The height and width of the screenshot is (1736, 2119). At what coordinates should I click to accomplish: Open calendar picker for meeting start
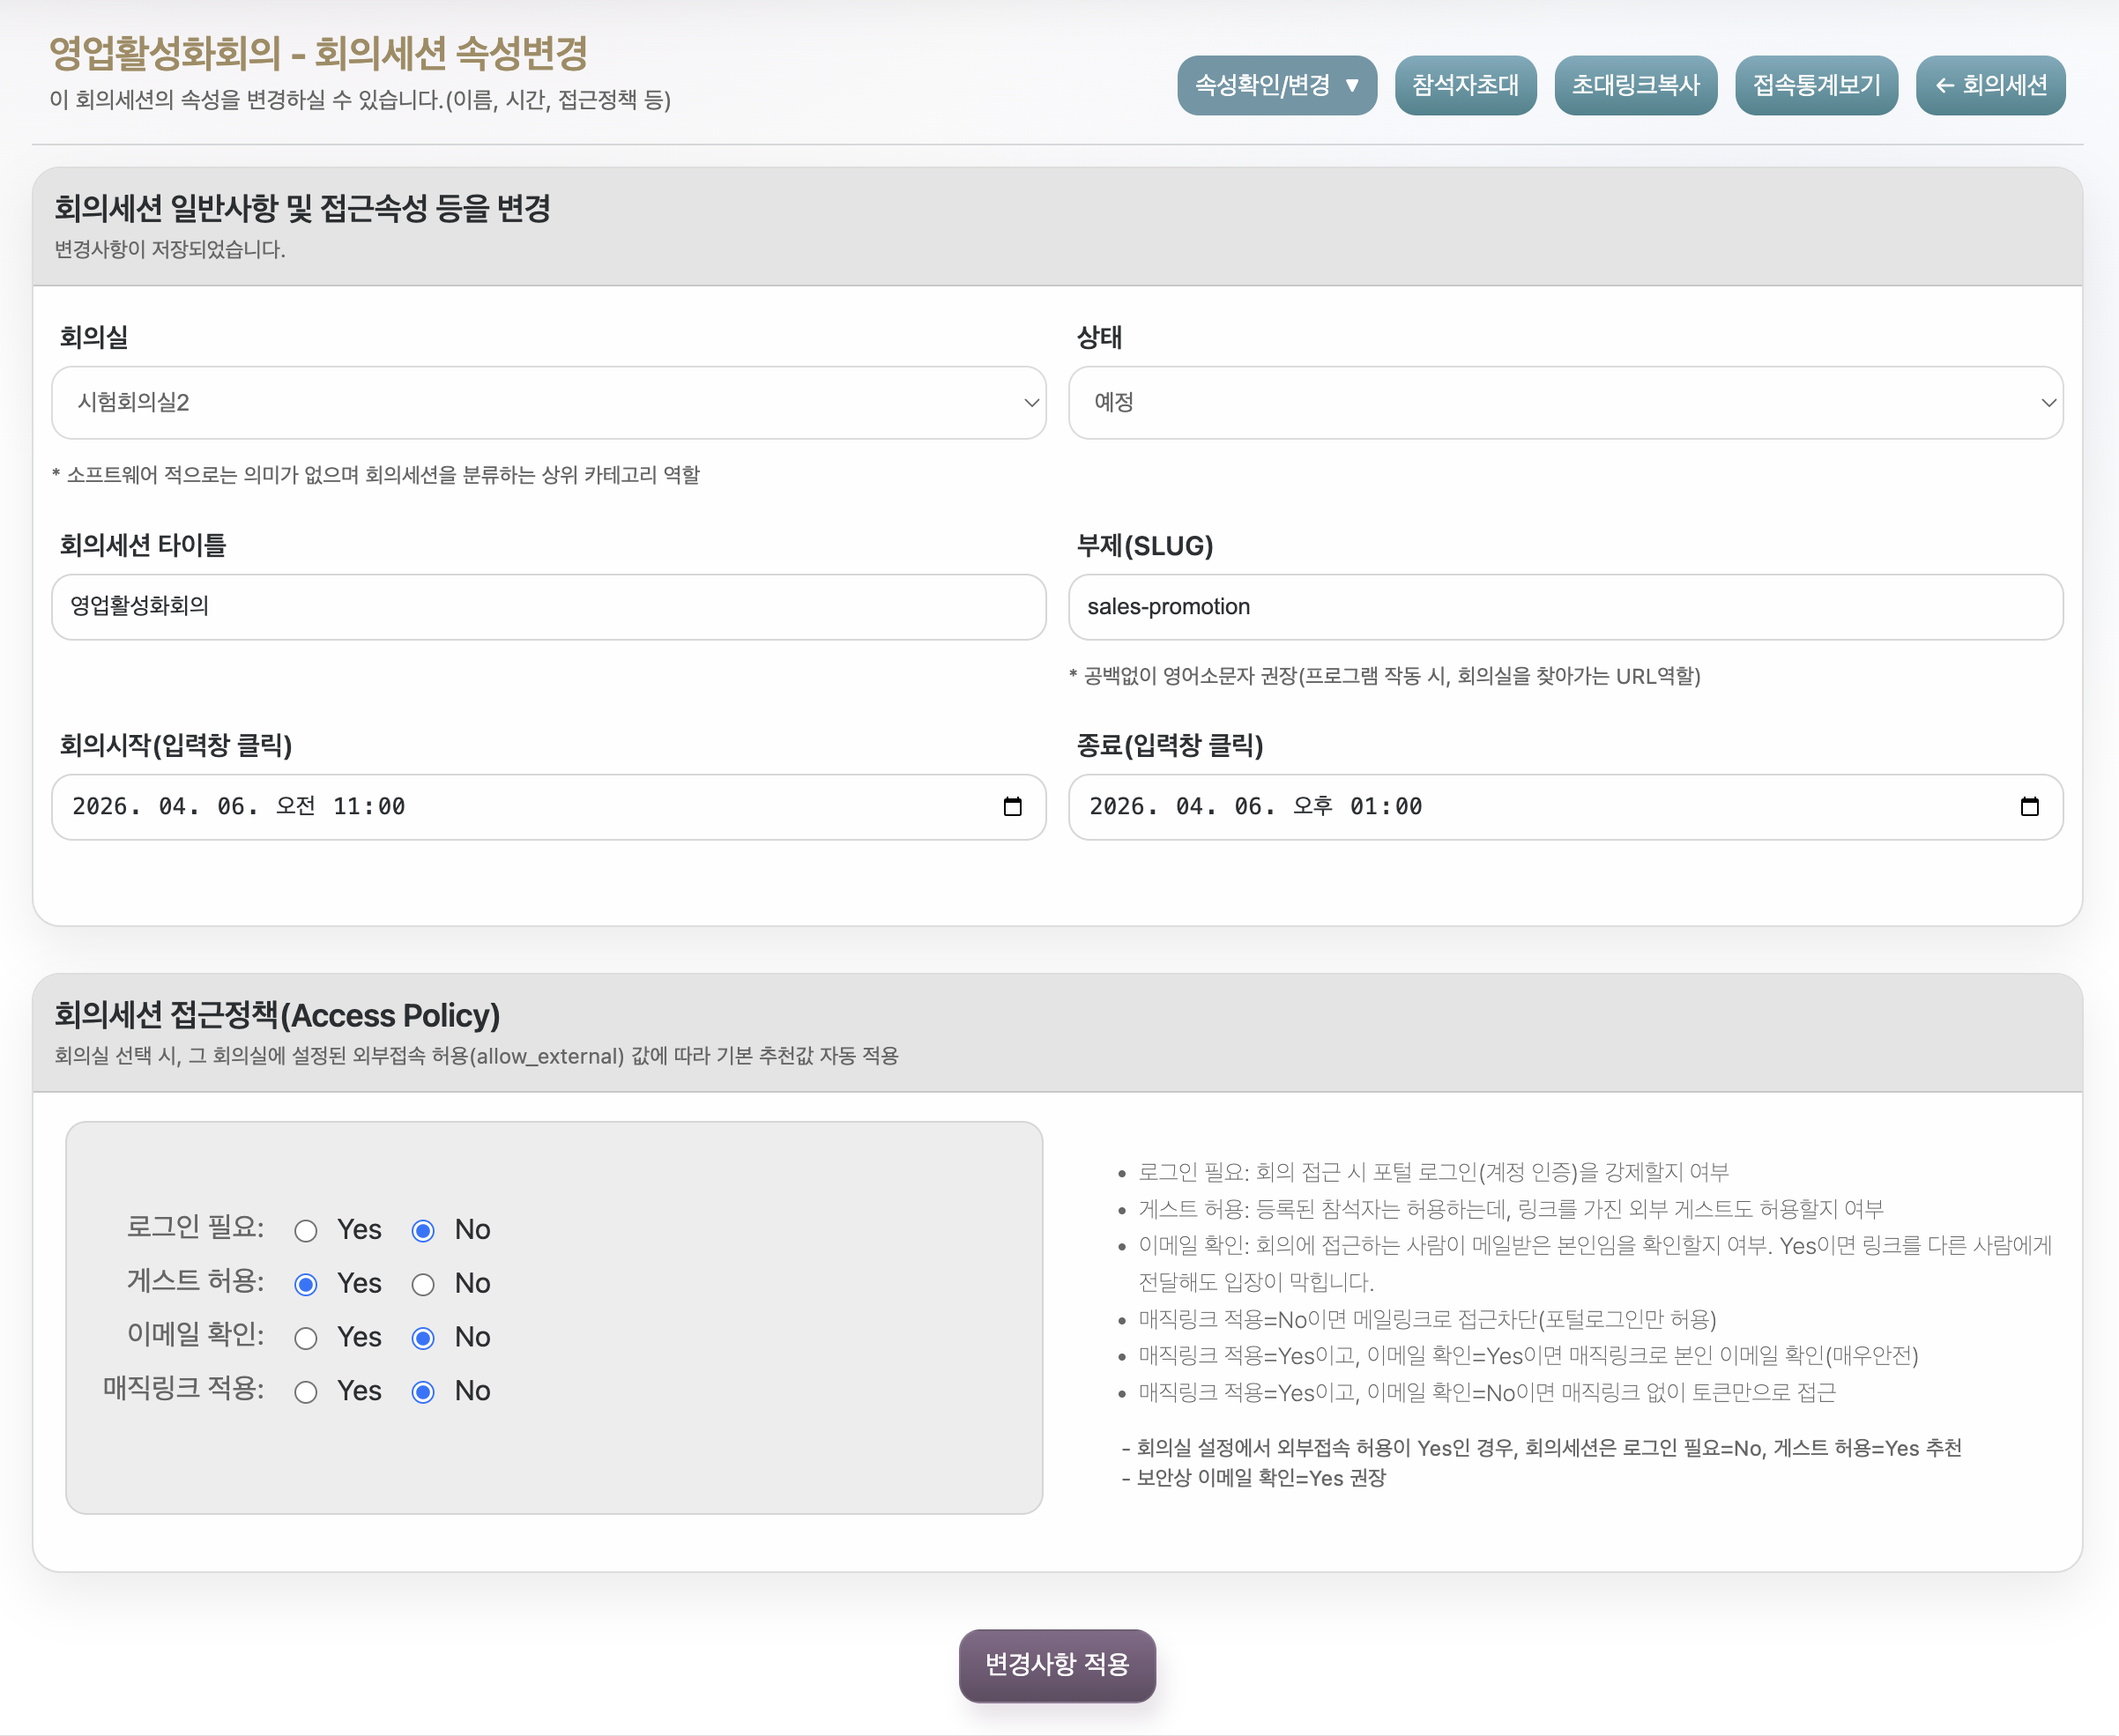point(1012,807)
